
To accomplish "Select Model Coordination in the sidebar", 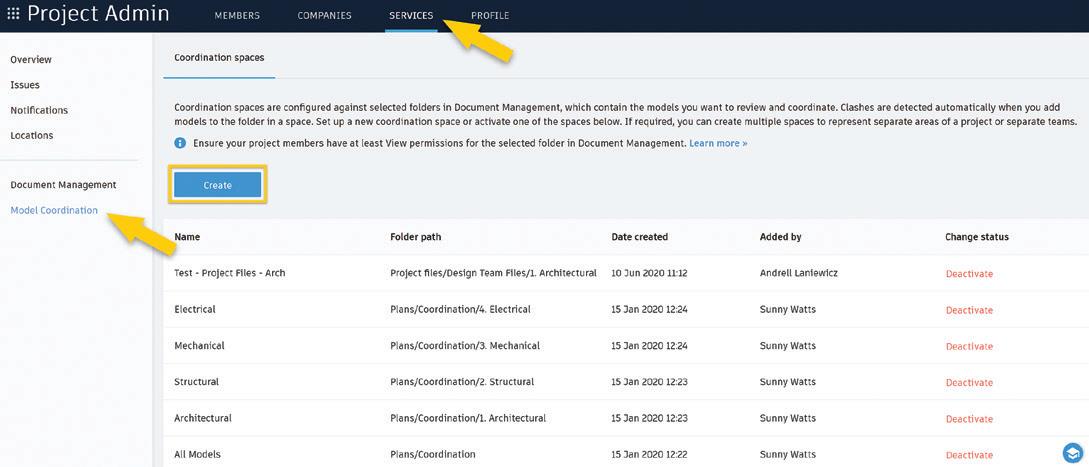I will point(54,210).
